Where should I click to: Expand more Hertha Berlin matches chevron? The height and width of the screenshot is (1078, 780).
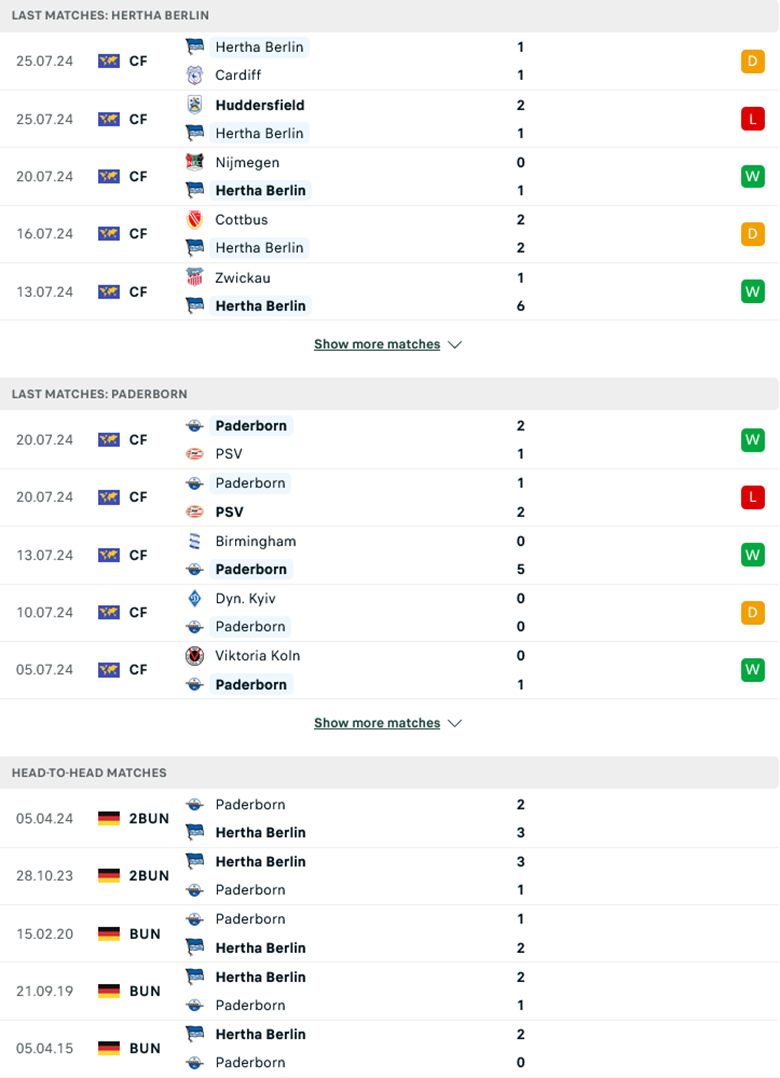tap(456, 345)
